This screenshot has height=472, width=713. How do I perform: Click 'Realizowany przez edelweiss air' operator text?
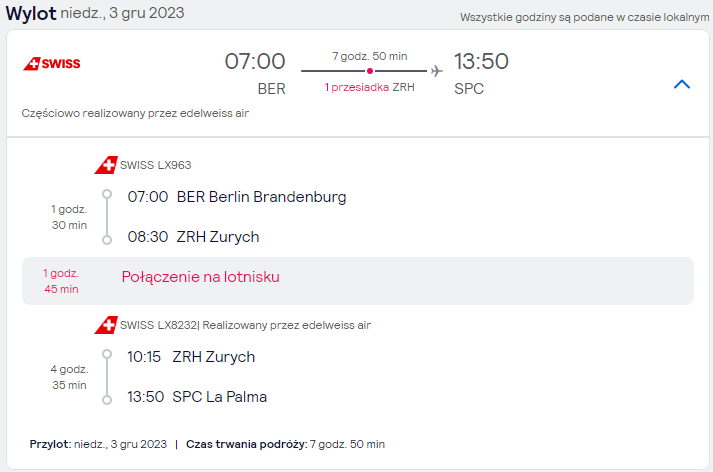286,325
